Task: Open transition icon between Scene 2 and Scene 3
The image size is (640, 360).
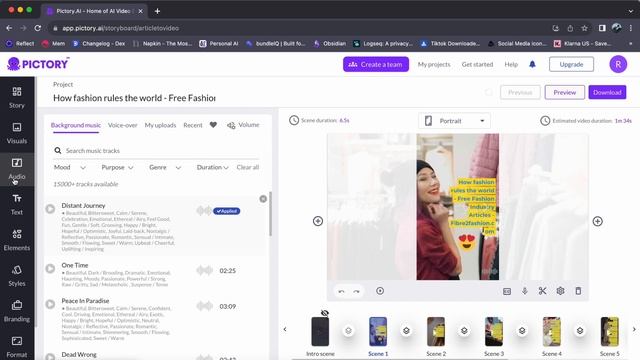Action: [x=464, y=331]
